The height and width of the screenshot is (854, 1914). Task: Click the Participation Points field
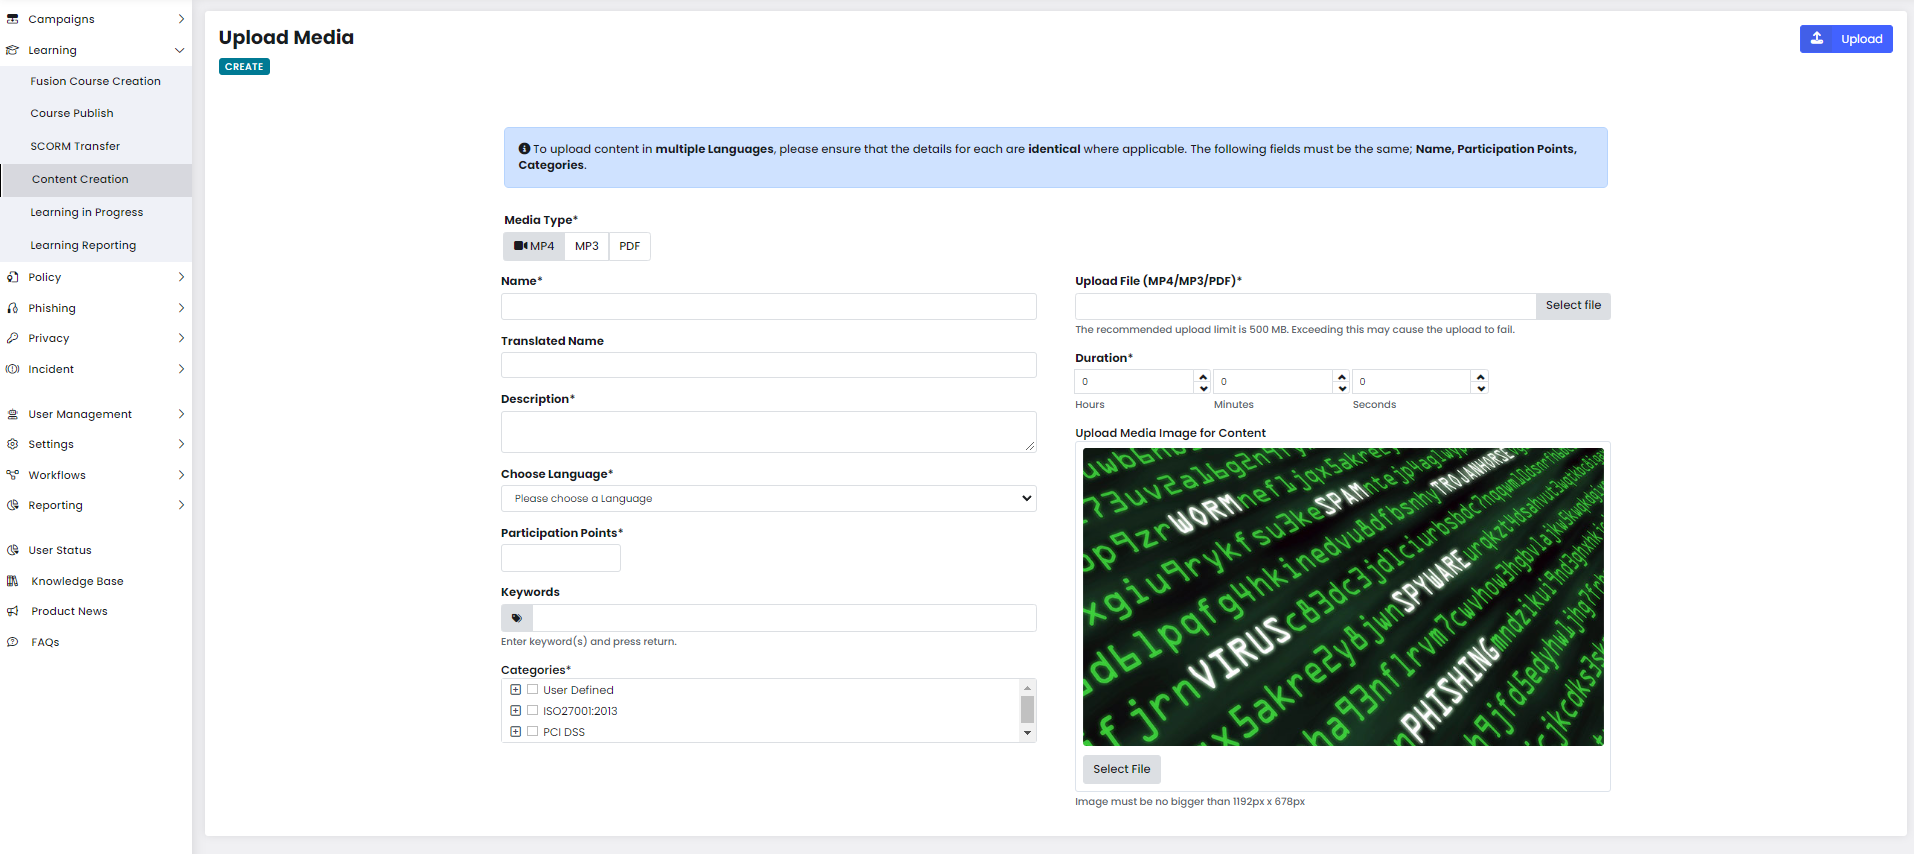[x=560, y=558]
